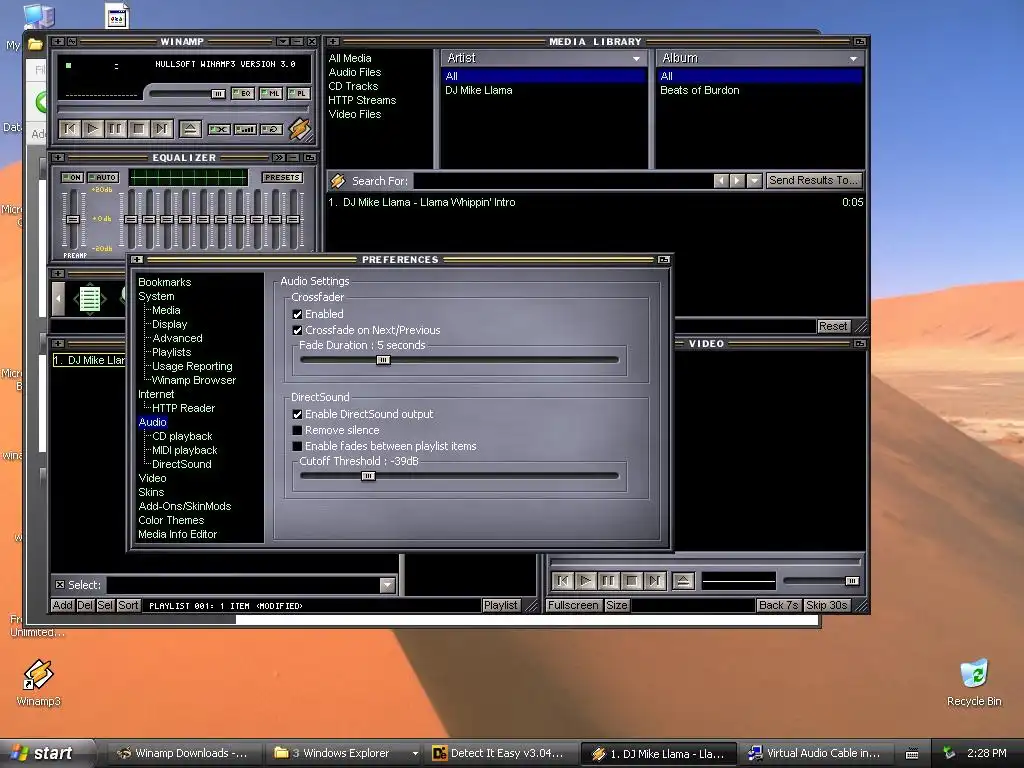Click Pause in Winamp main window
This screenshot has height=768, width=1024.
[116, 129]
